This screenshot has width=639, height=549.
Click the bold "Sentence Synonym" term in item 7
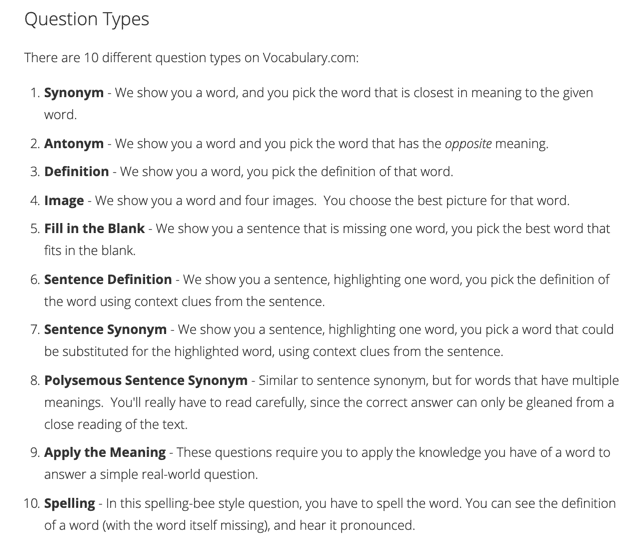click(105, 329)
